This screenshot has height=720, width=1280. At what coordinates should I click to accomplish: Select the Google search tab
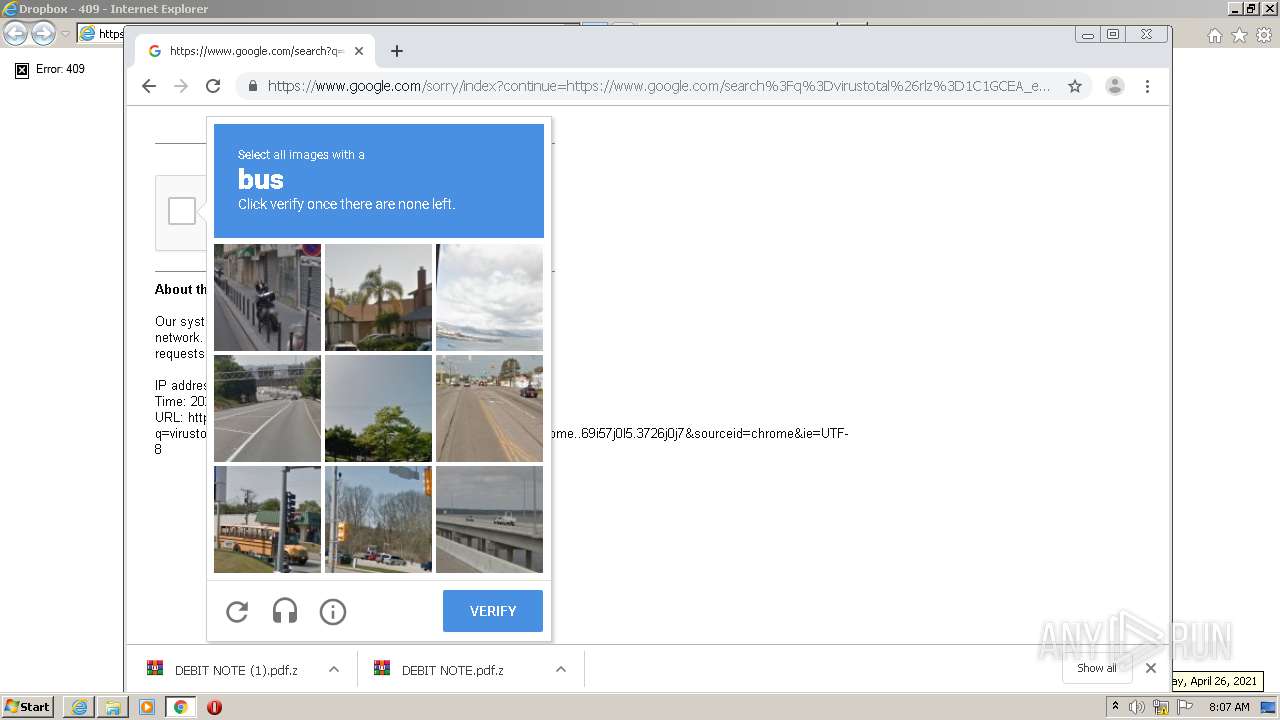(x=255, y=51)
